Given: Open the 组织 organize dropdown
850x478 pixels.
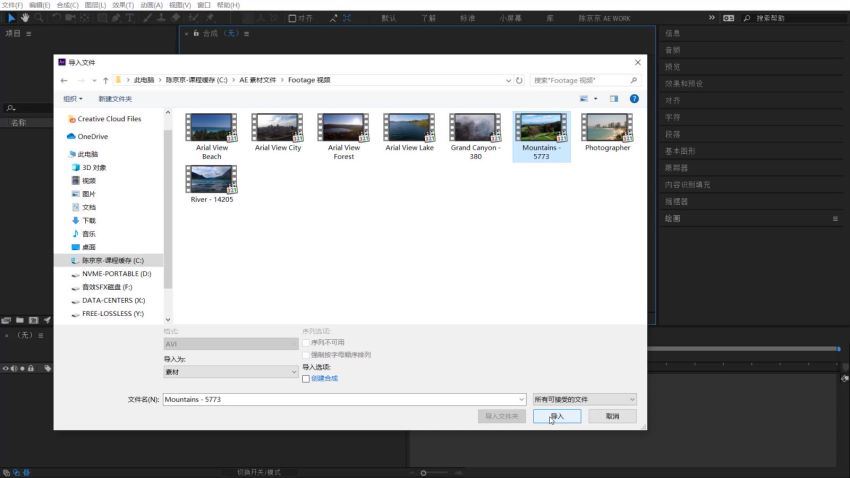Looking at the screenshot, I should point(73,99).
